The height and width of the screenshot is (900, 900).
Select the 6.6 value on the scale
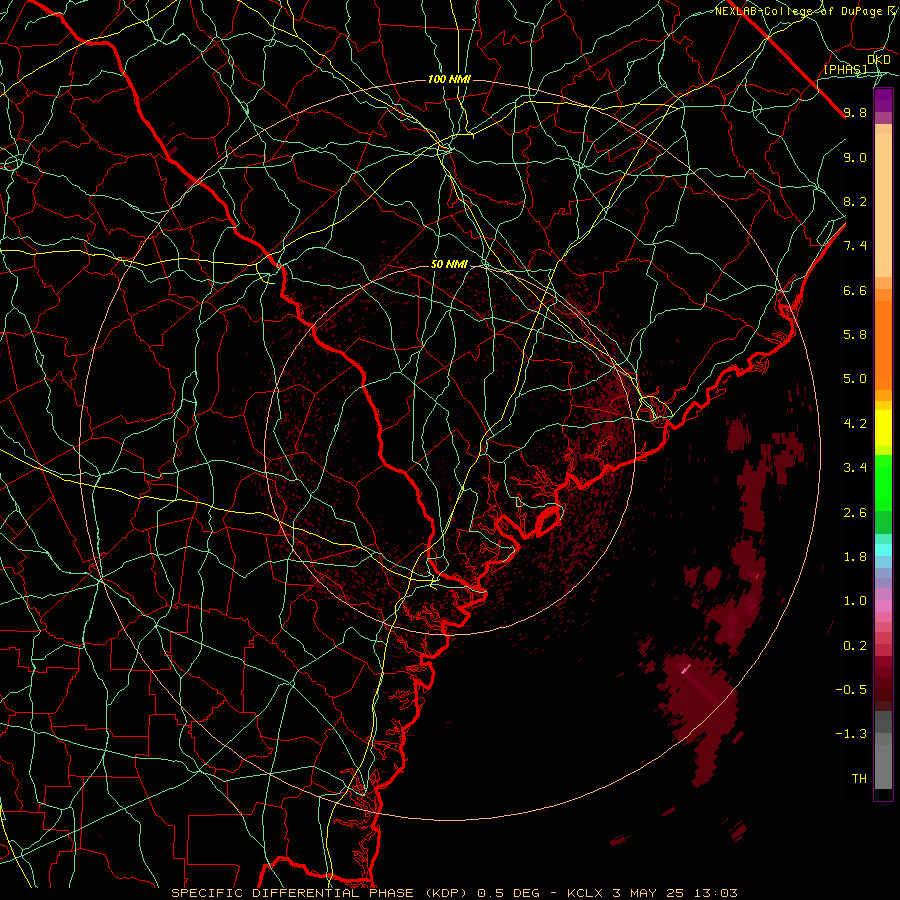pos(855,291)
